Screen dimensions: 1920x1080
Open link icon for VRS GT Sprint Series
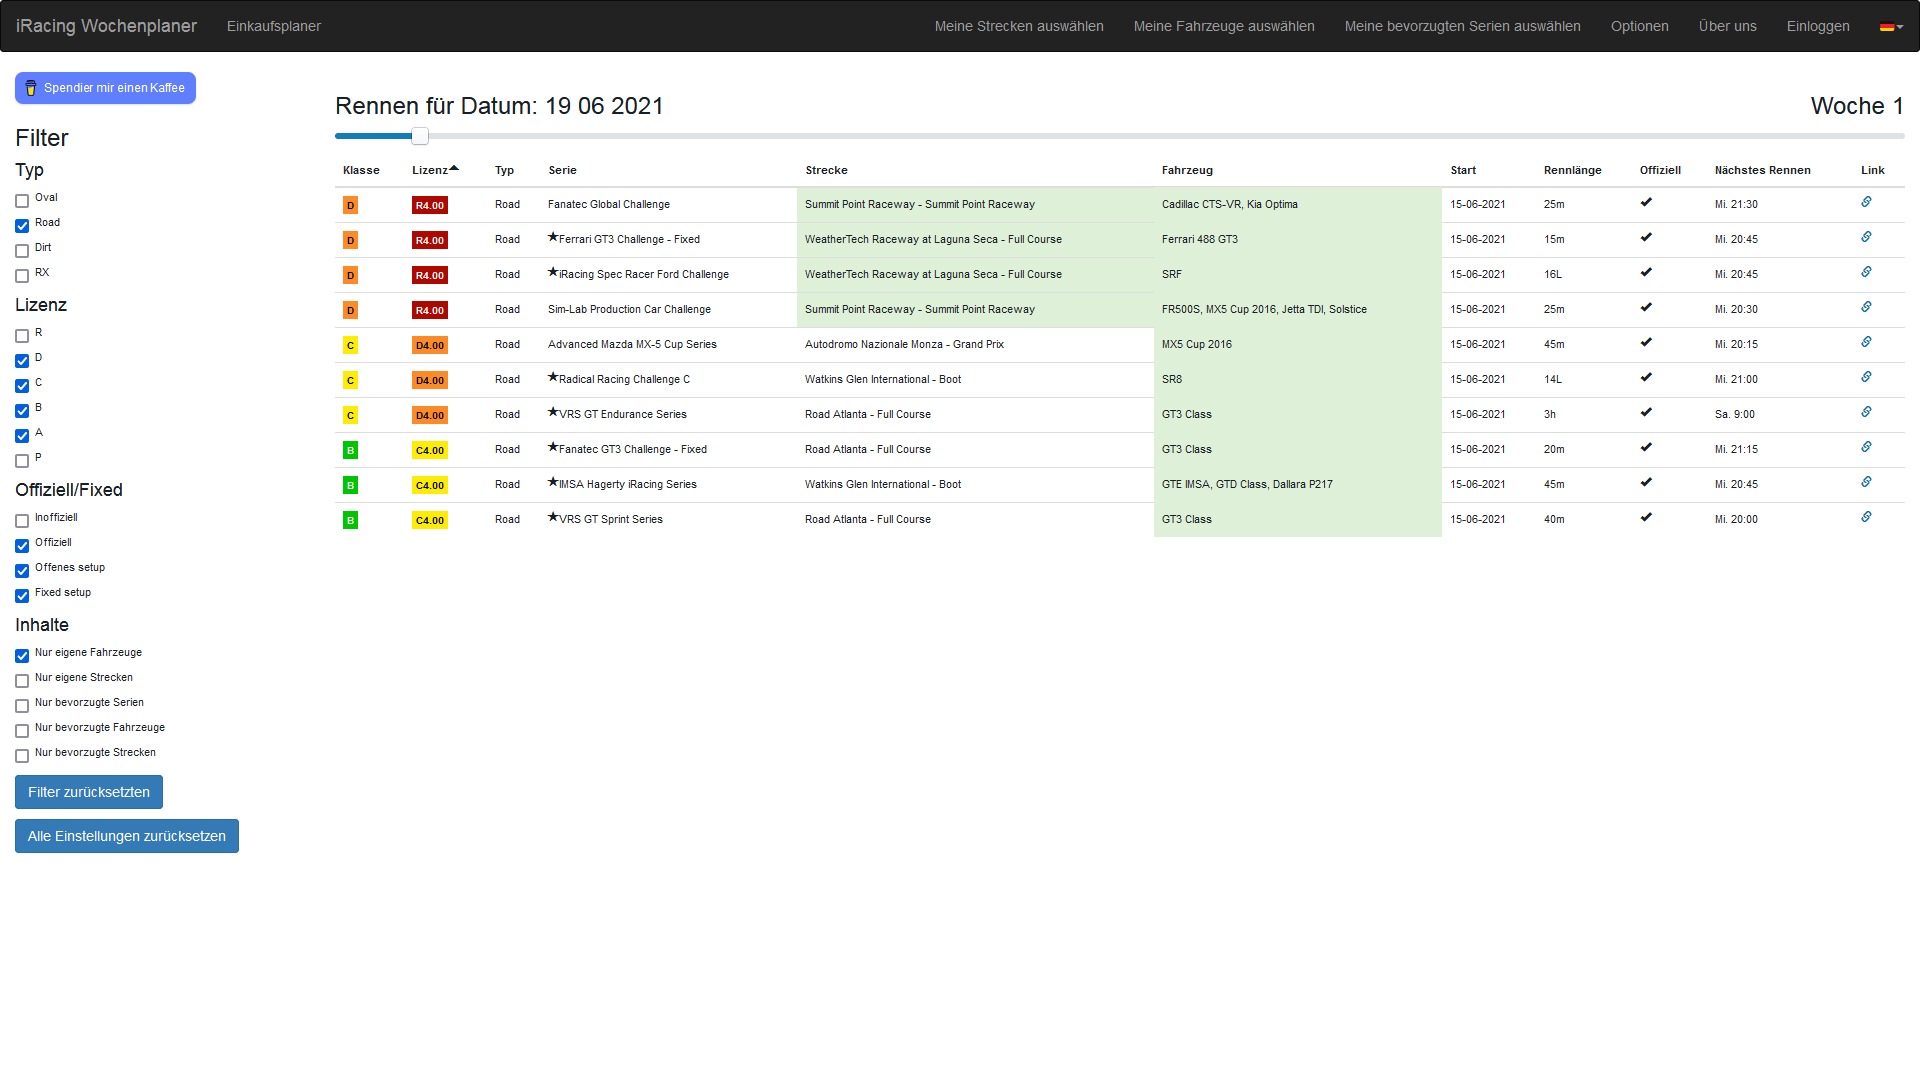point(1866,517)
